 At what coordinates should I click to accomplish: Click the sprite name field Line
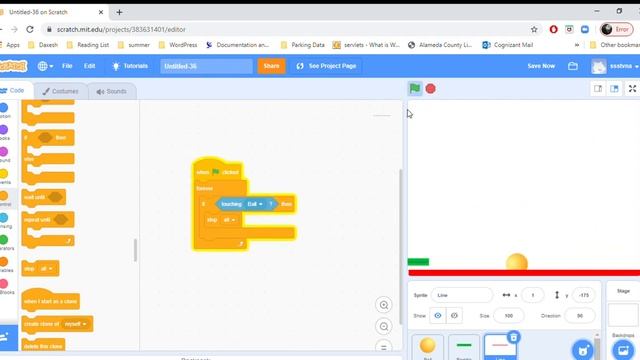point(462,295)
